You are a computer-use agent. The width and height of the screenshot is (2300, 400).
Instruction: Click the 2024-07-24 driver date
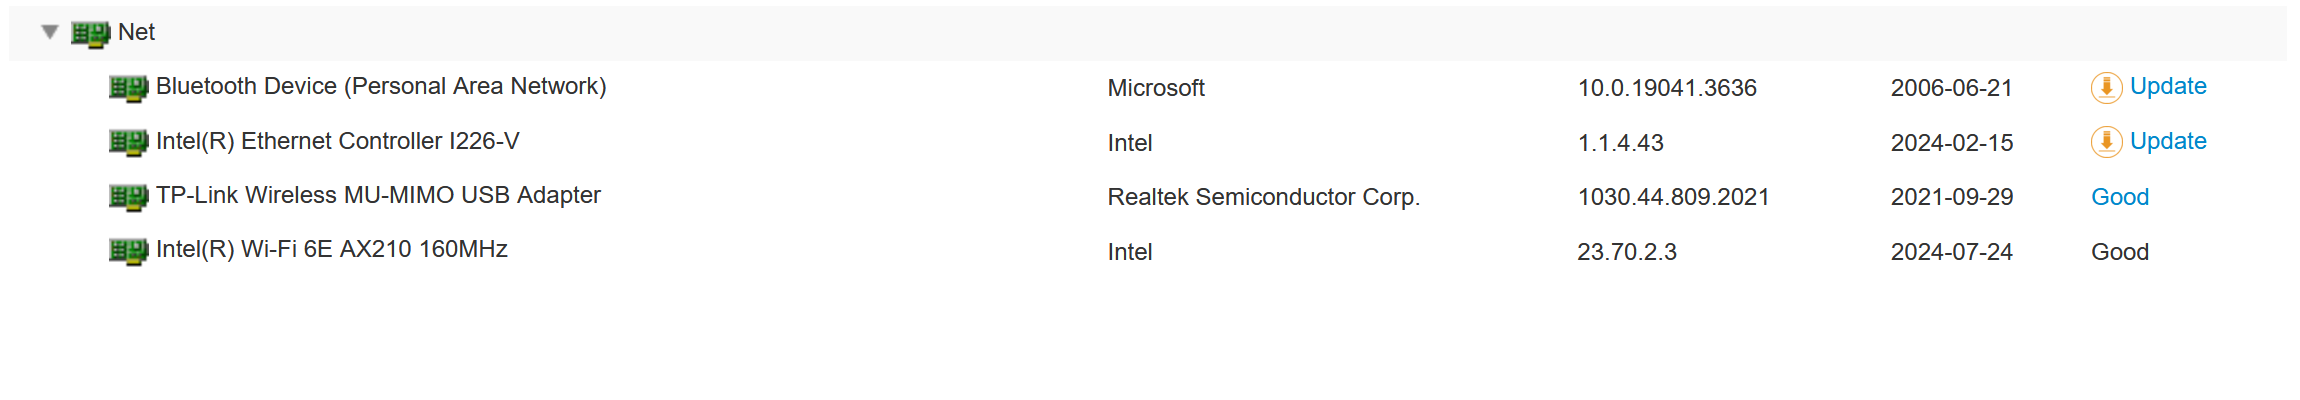[1951, 252]
